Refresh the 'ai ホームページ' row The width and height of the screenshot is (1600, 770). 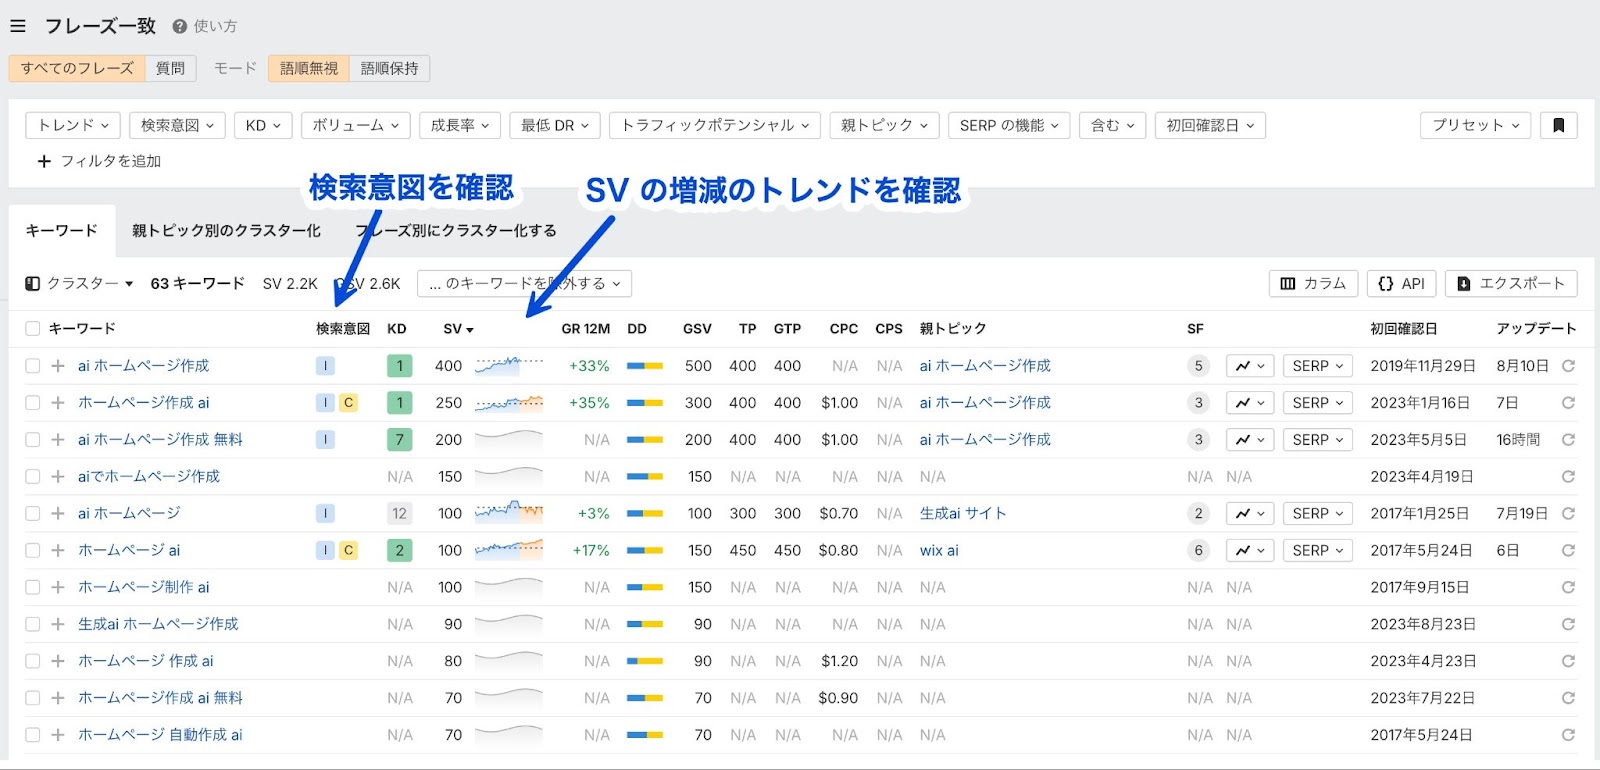tap(1568, 514)
